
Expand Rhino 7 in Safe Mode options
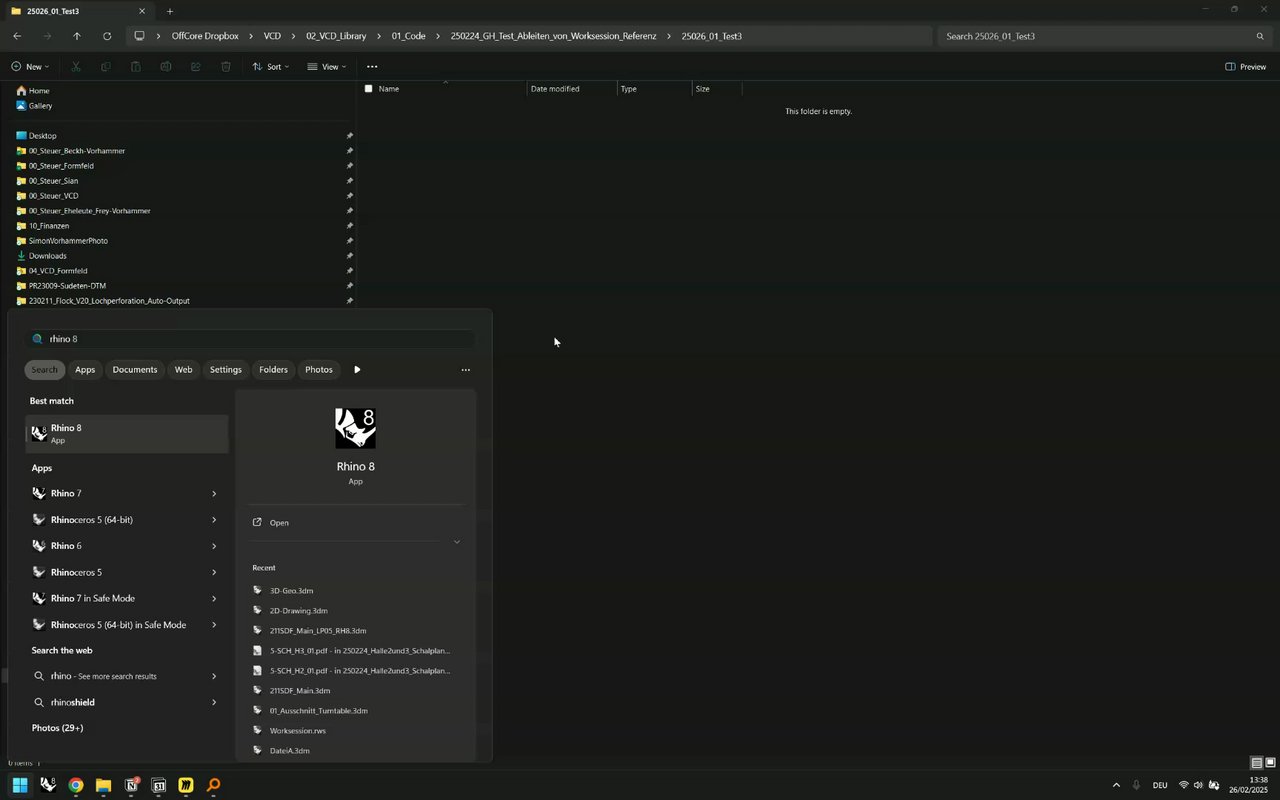tap(214, 598)
